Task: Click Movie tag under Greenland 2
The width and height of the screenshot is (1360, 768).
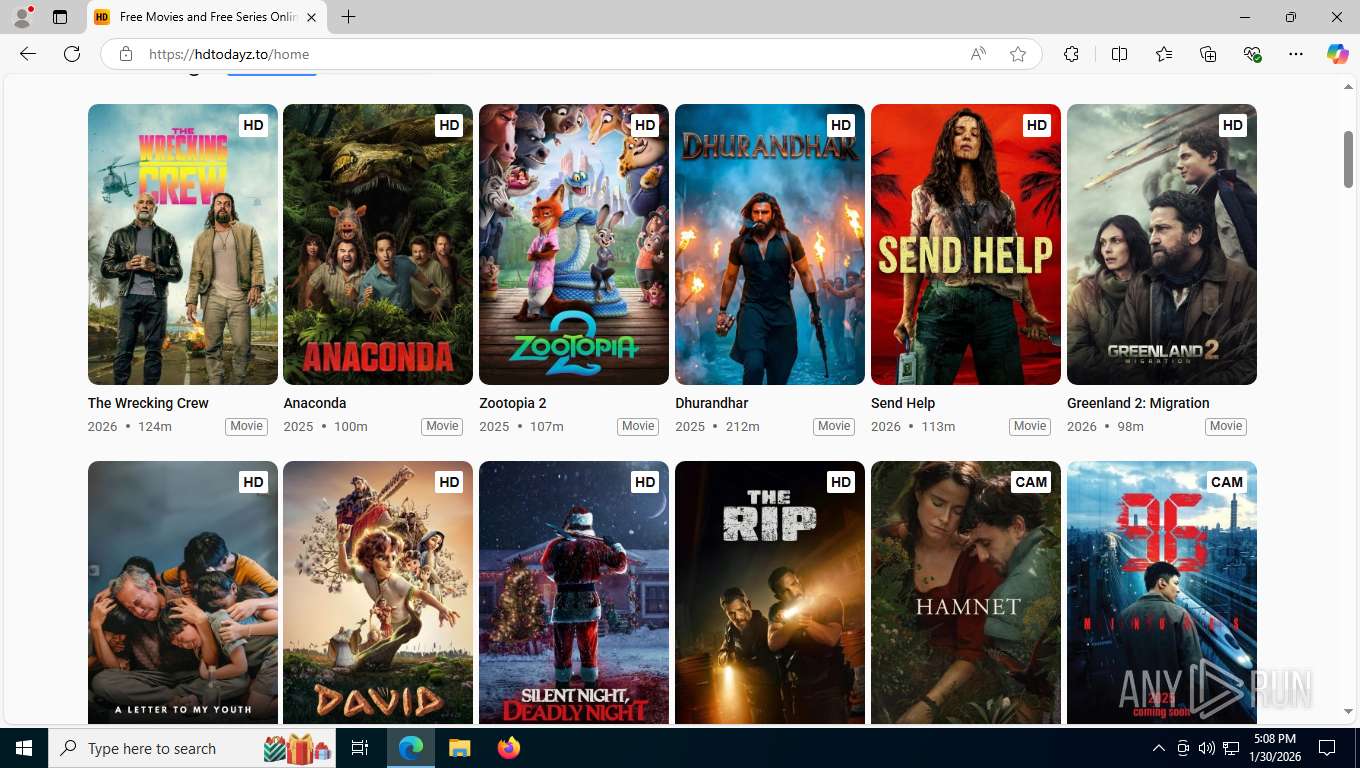Action: [x=1226, y=426]
